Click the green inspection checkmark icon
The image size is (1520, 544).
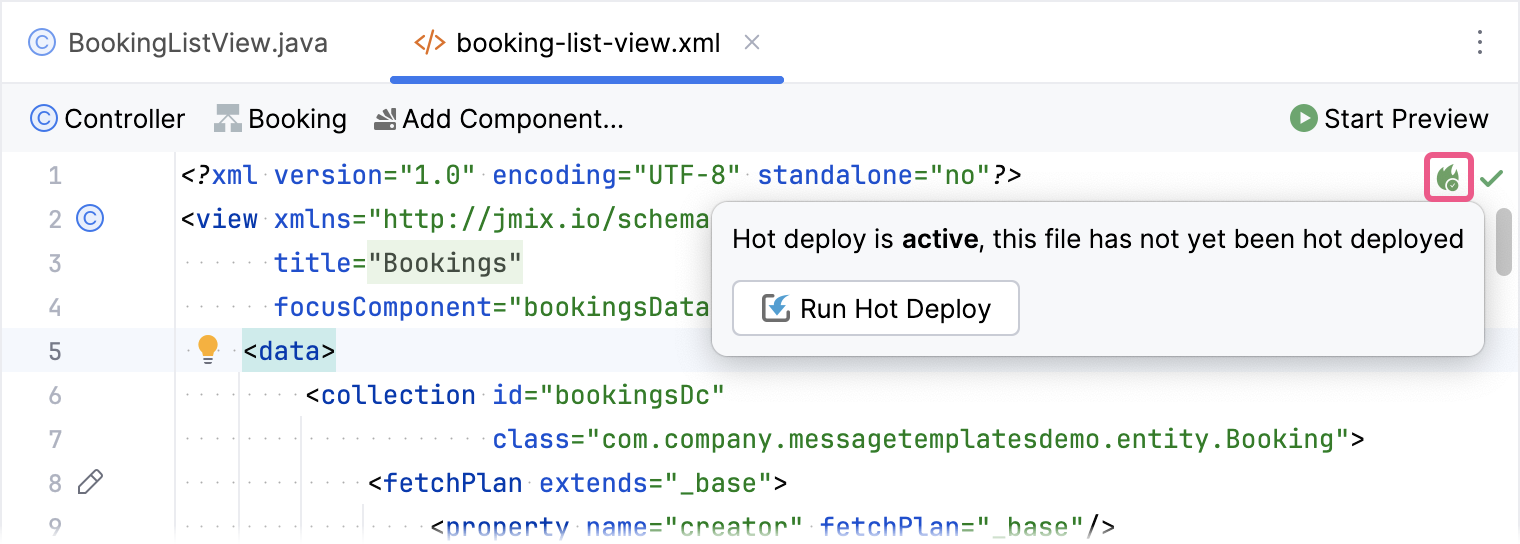pyautogui.click(x=1491, y=178)
